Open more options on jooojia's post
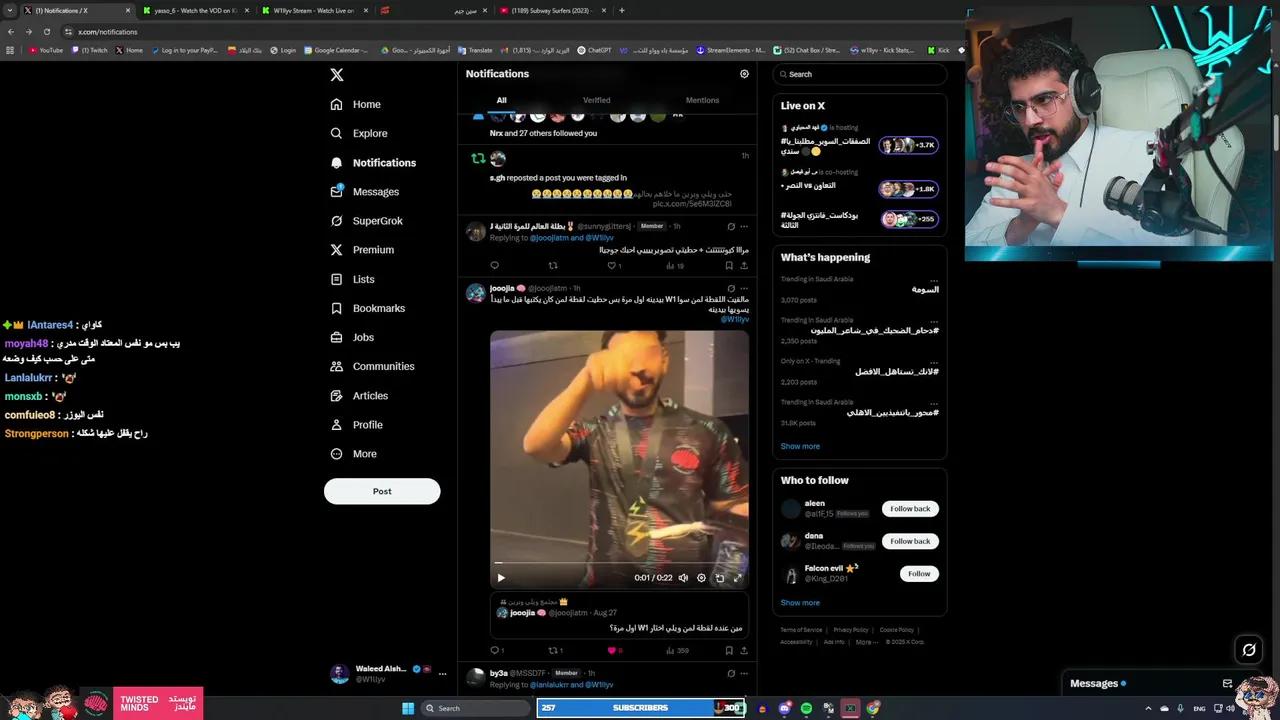 (743, 288)
